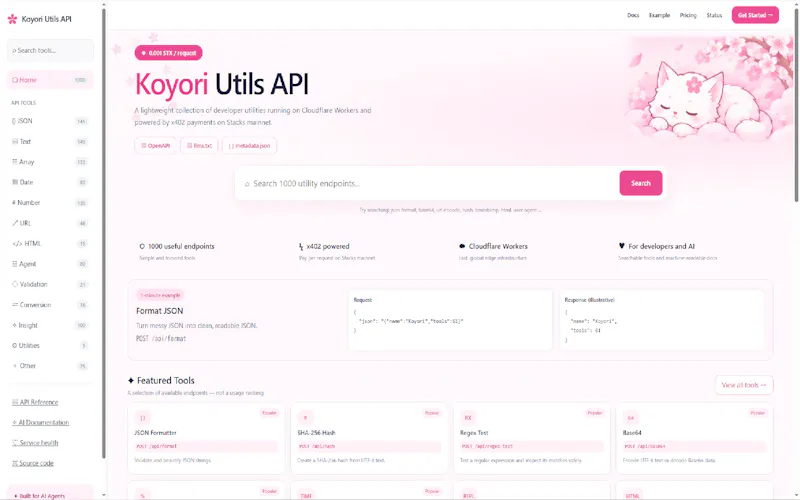Click the lightning icon beside x402 powered
The width and height of the screenshot is (800, 500).
click(301, 246)
